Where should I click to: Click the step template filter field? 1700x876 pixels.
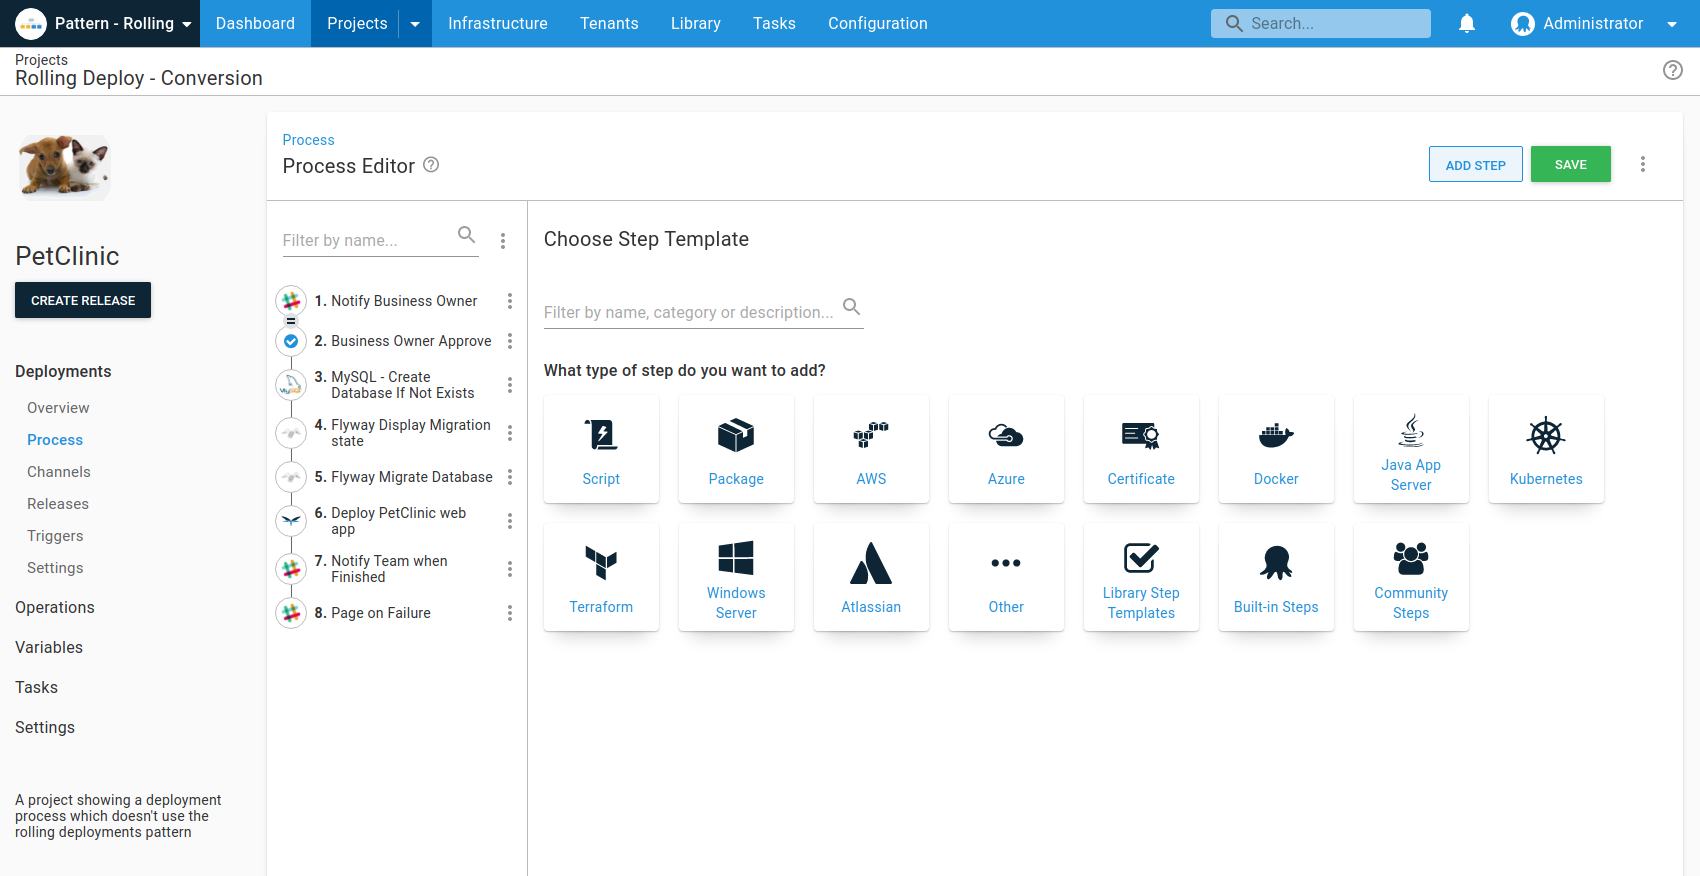(689, 312)
